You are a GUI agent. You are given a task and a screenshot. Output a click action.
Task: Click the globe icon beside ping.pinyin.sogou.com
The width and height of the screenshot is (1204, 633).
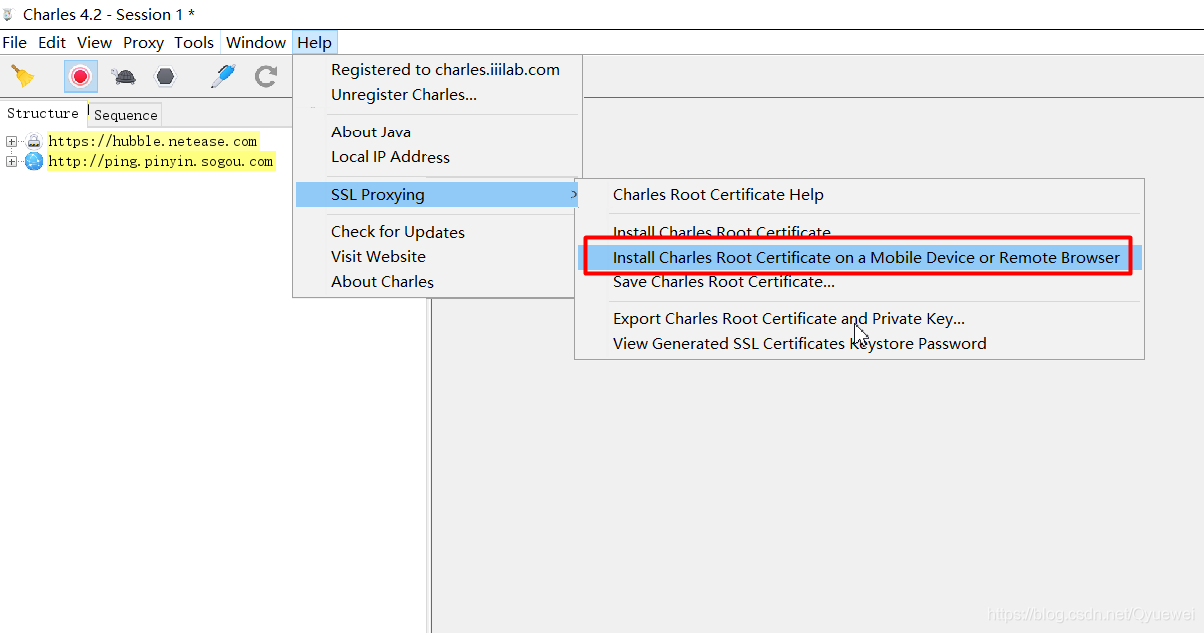34,161
